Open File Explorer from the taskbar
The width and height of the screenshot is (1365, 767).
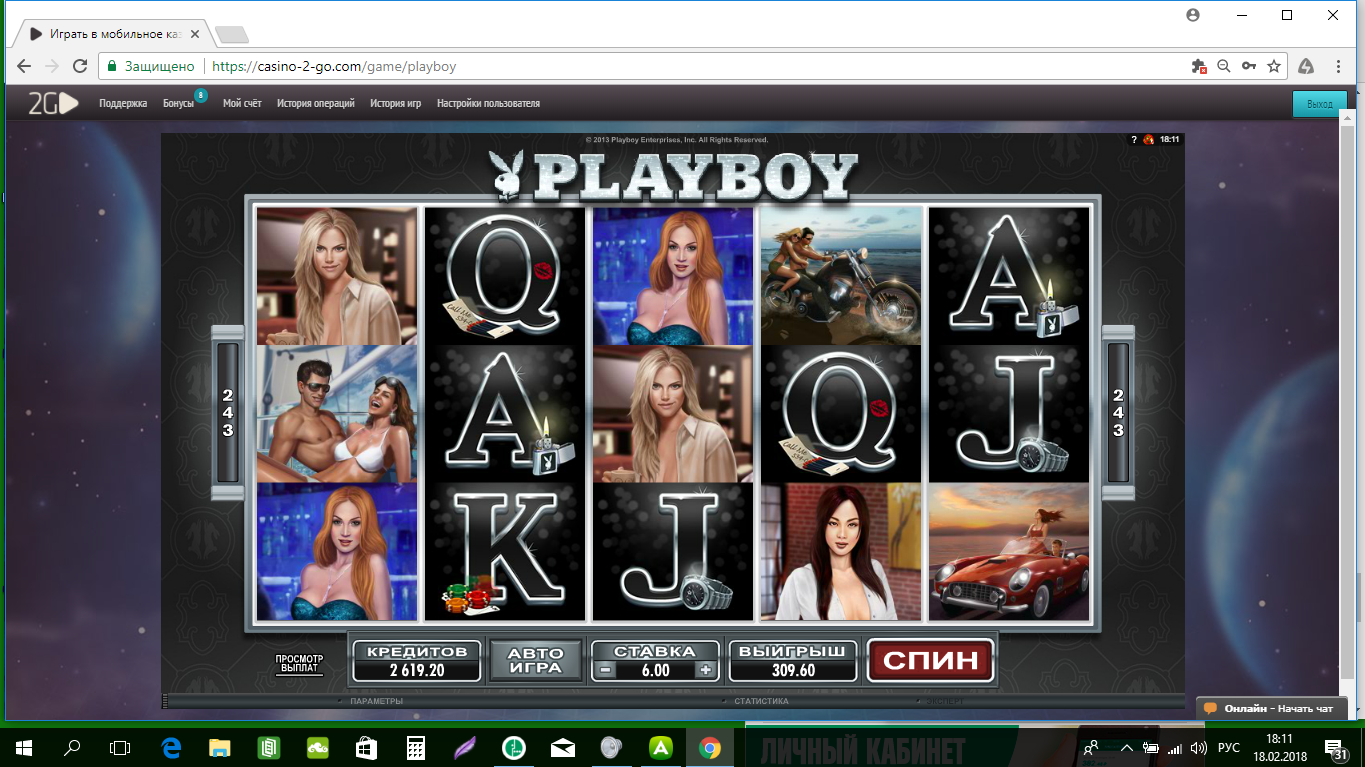(x=220, y=747)
